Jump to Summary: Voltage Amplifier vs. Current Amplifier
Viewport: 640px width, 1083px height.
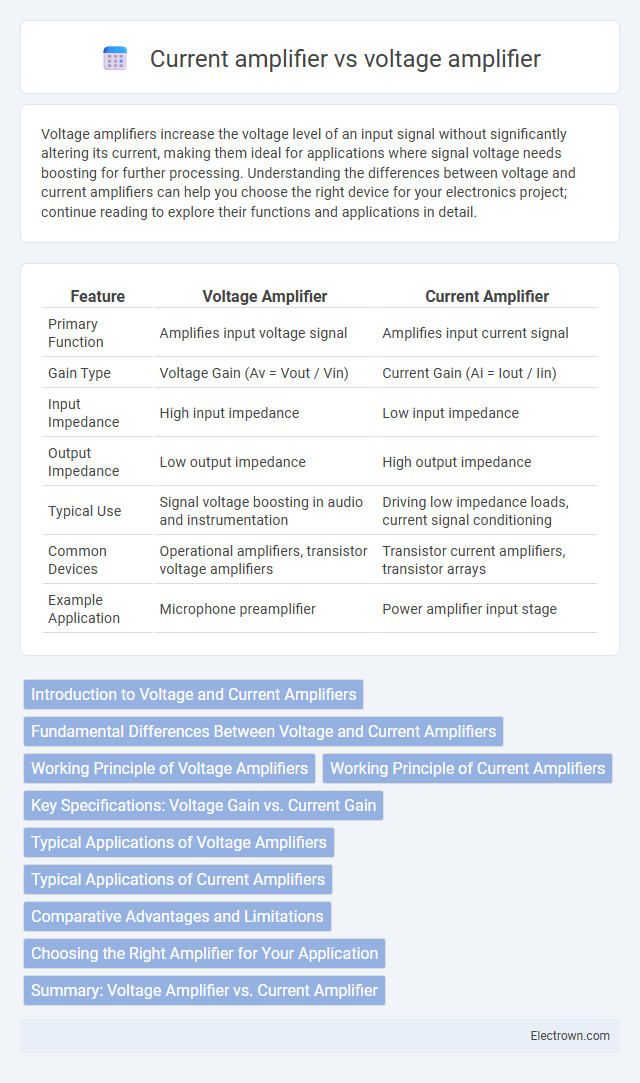tap(204, 990)
